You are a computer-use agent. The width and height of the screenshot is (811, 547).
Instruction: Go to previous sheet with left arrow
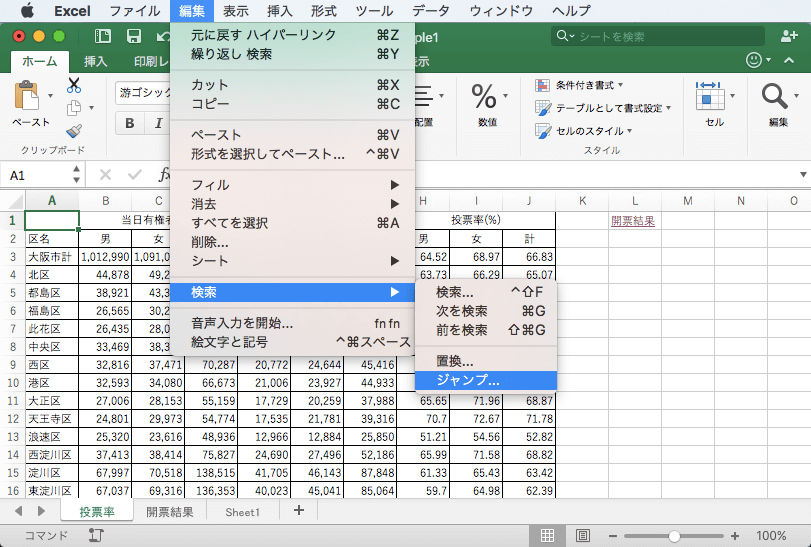[x=19, y=511]
